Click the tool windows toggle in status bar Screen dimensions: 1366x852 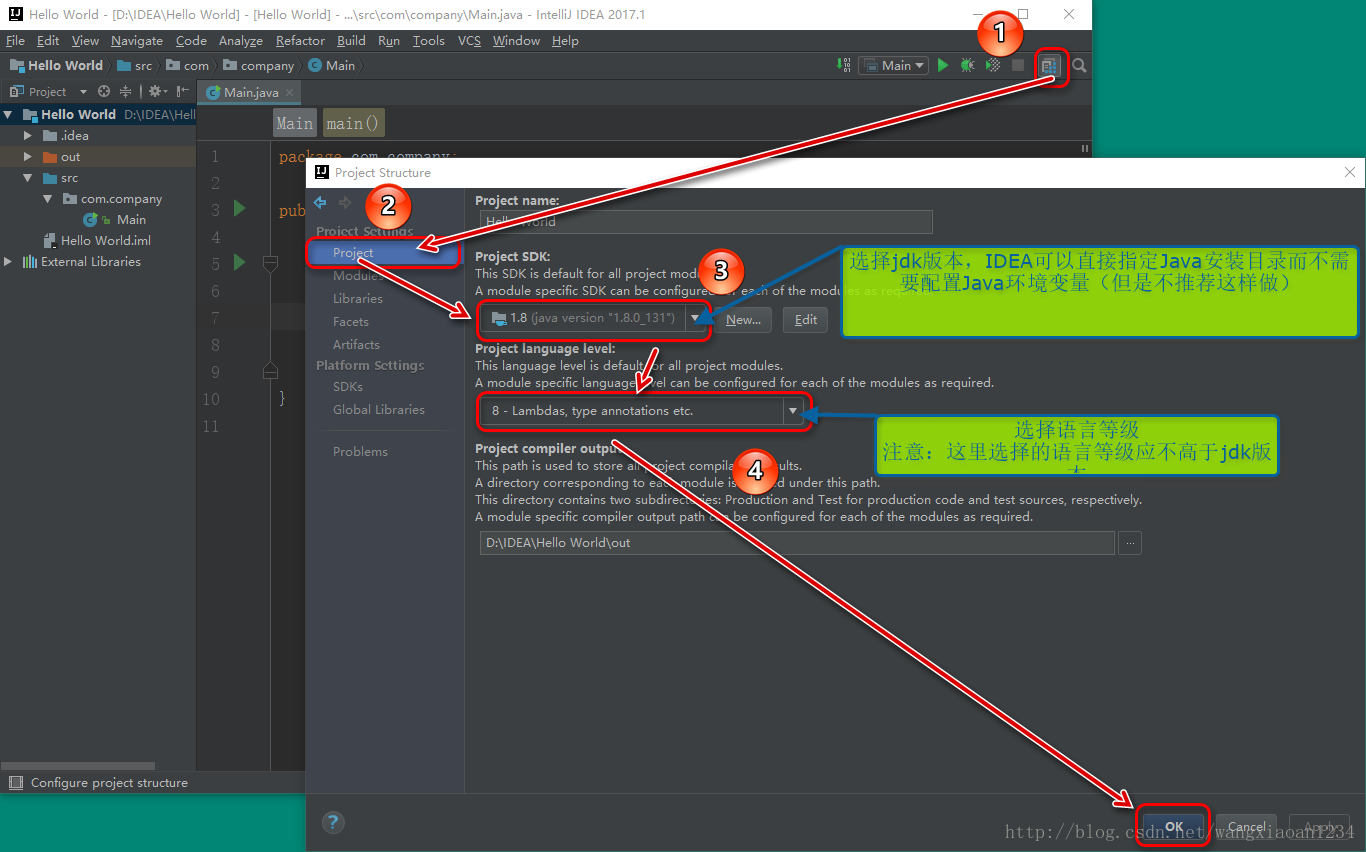[14, 783]
